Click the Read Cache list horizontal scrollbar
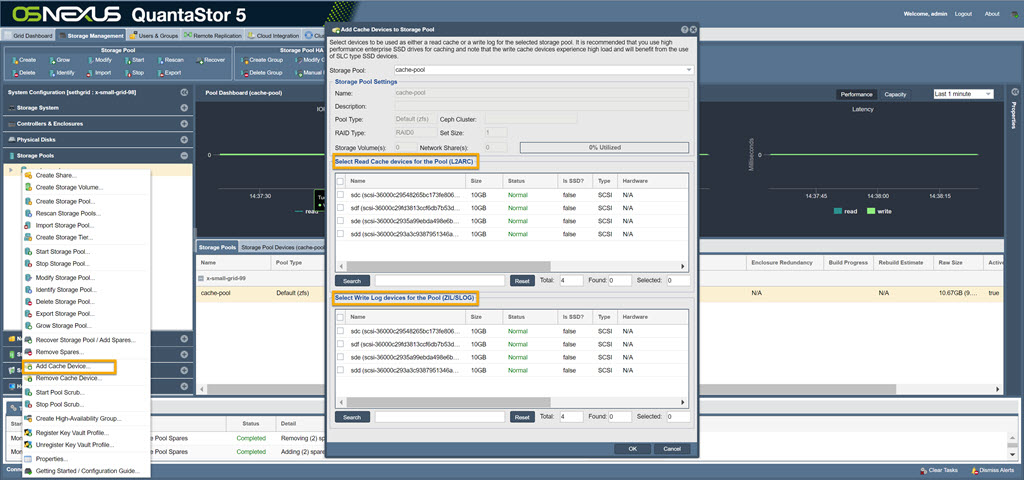The image size is (1024, 481). 449,266
